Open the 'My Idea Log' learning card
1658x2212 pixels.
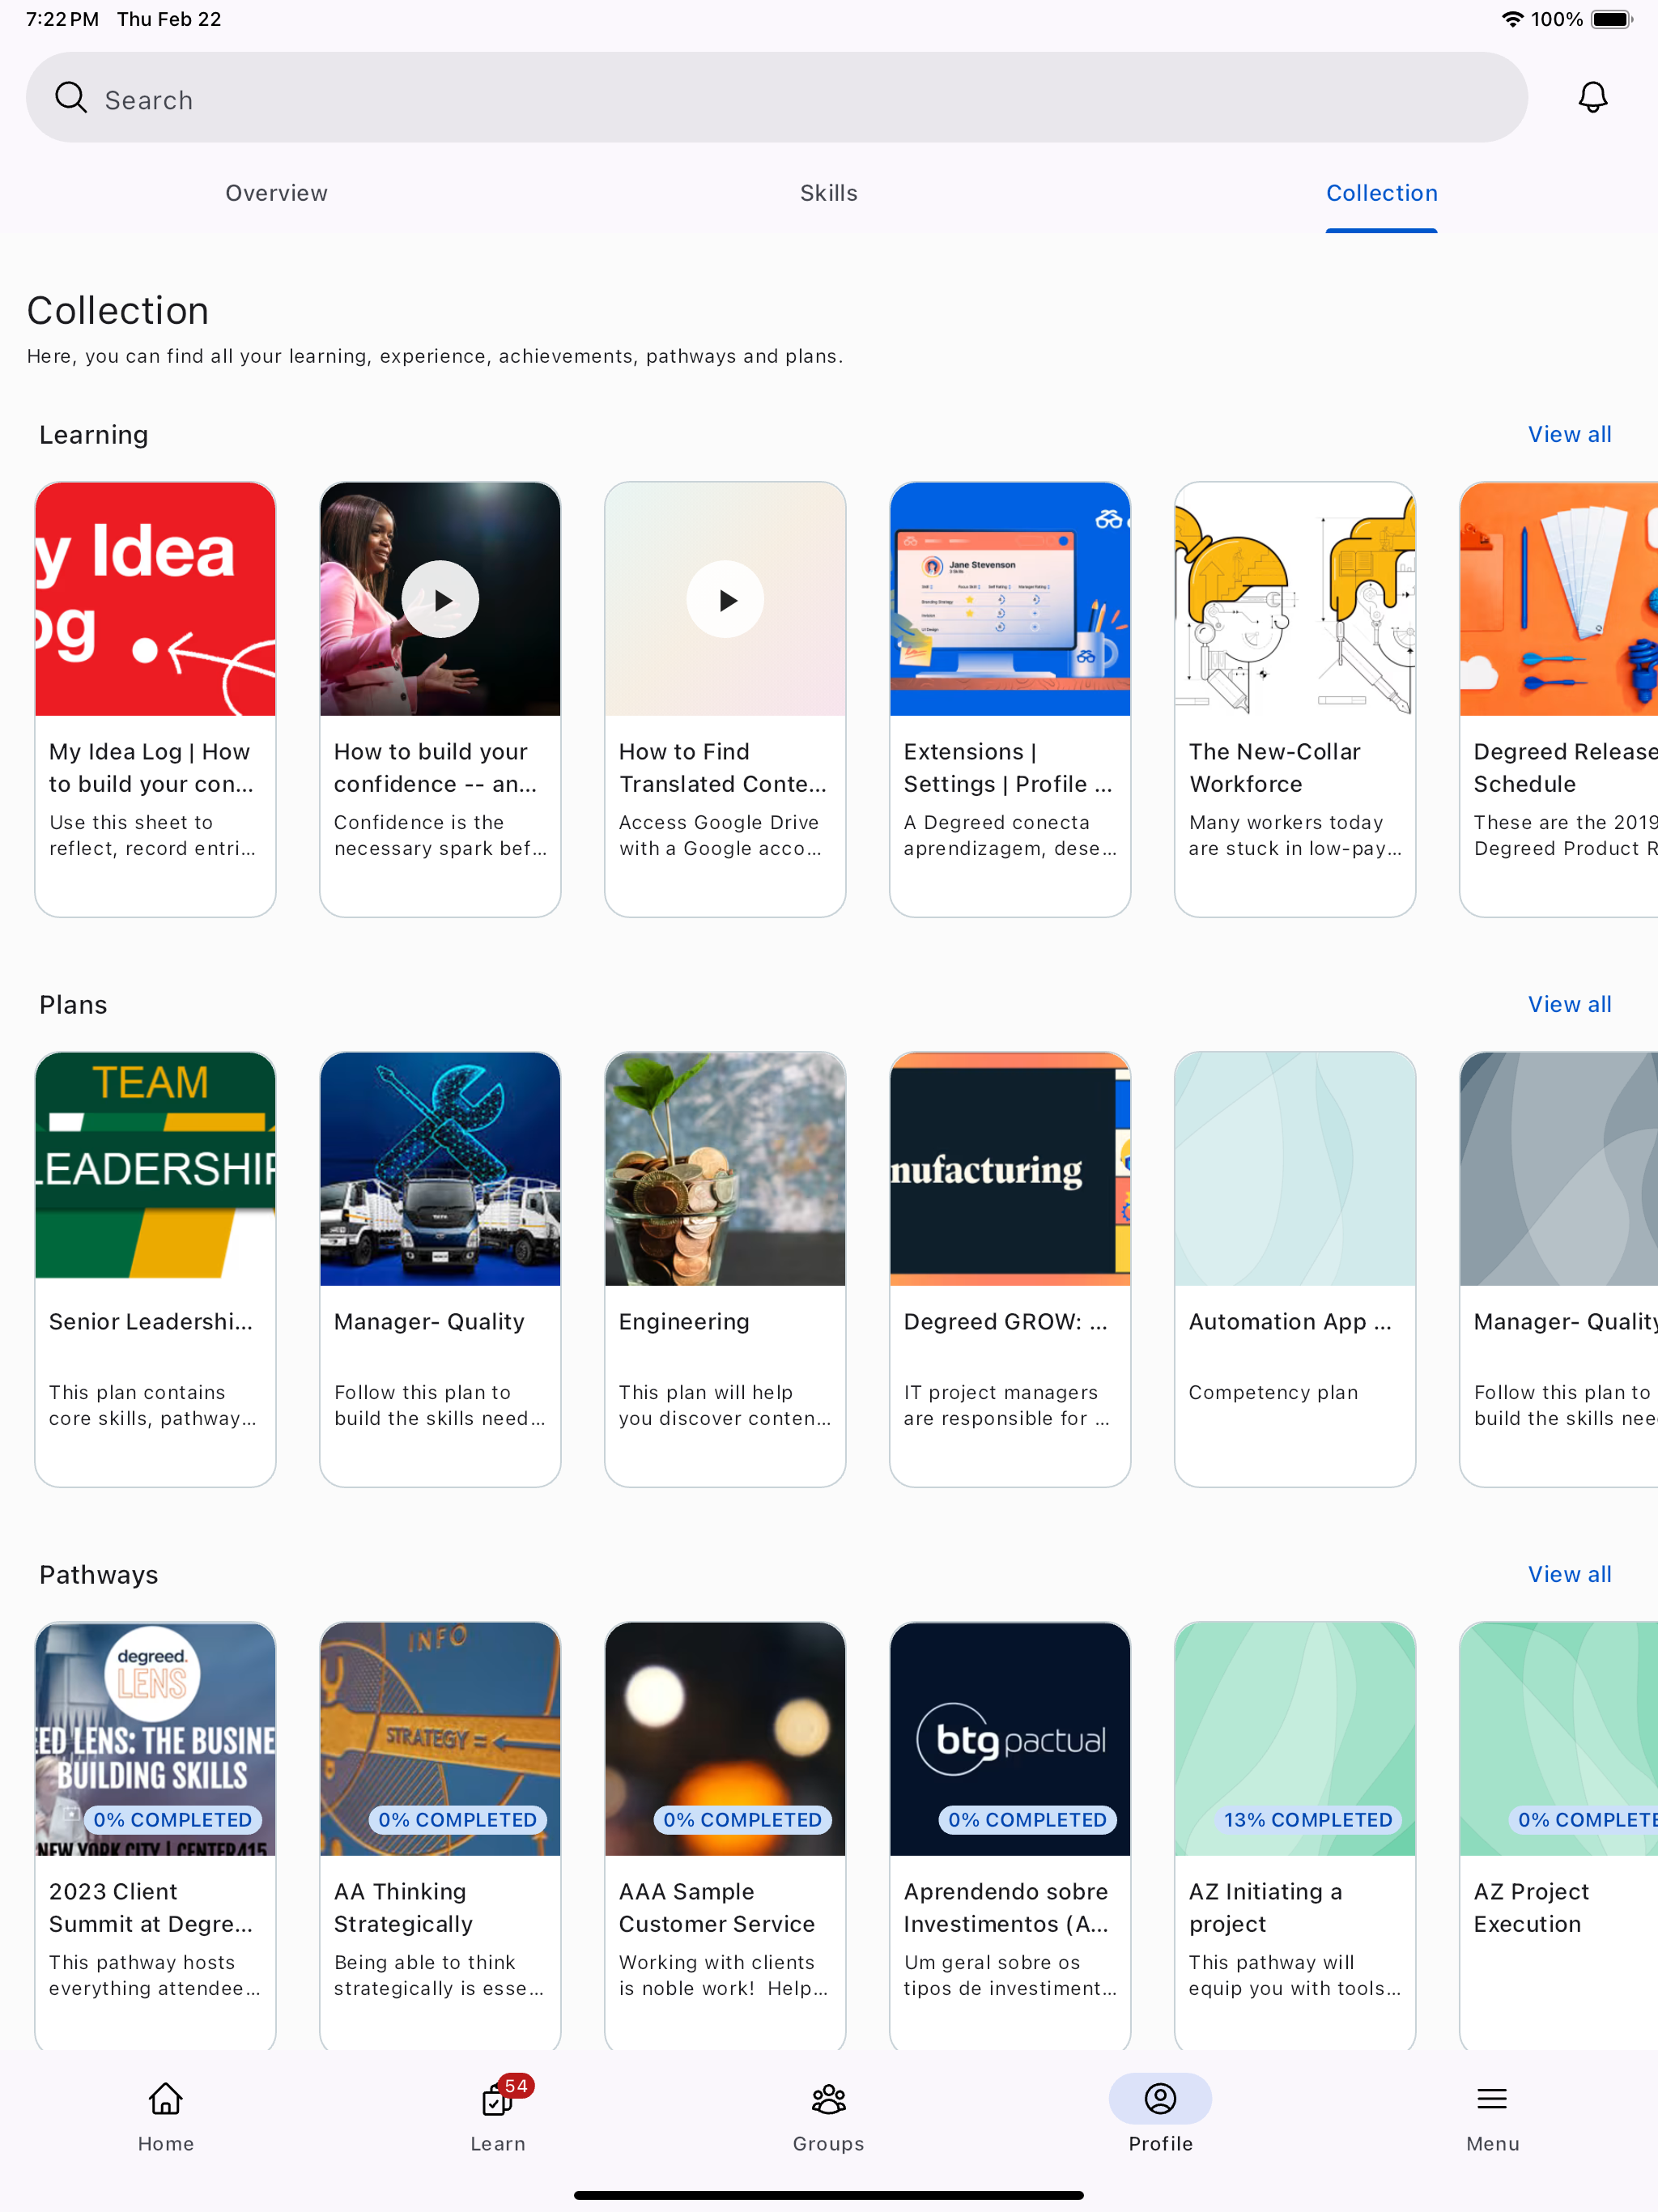pos(155,699)
